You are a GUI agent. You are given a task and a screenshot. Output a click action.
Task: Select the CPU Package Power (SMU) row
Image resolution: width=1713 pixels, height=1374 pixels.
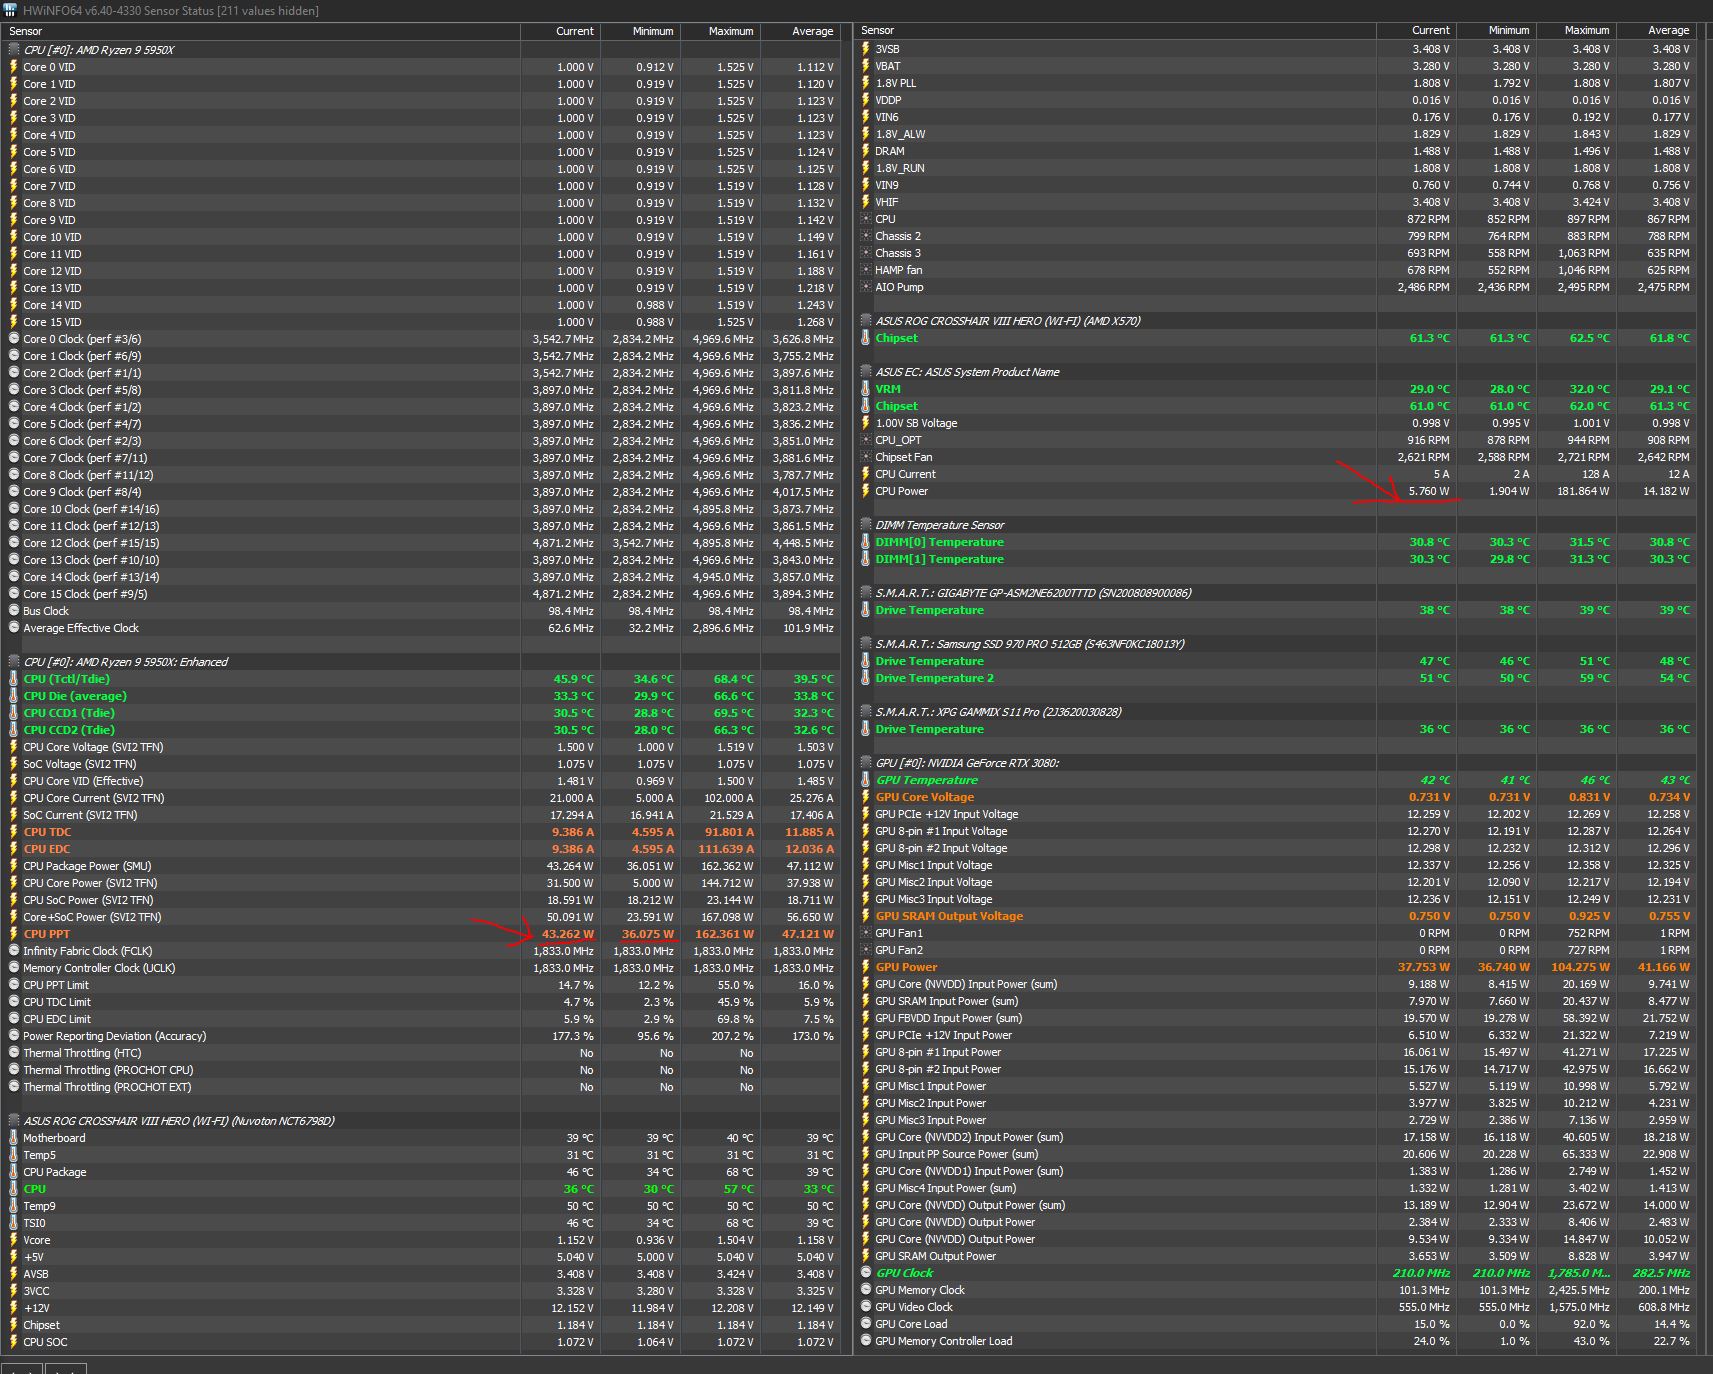tap(421, 866)
